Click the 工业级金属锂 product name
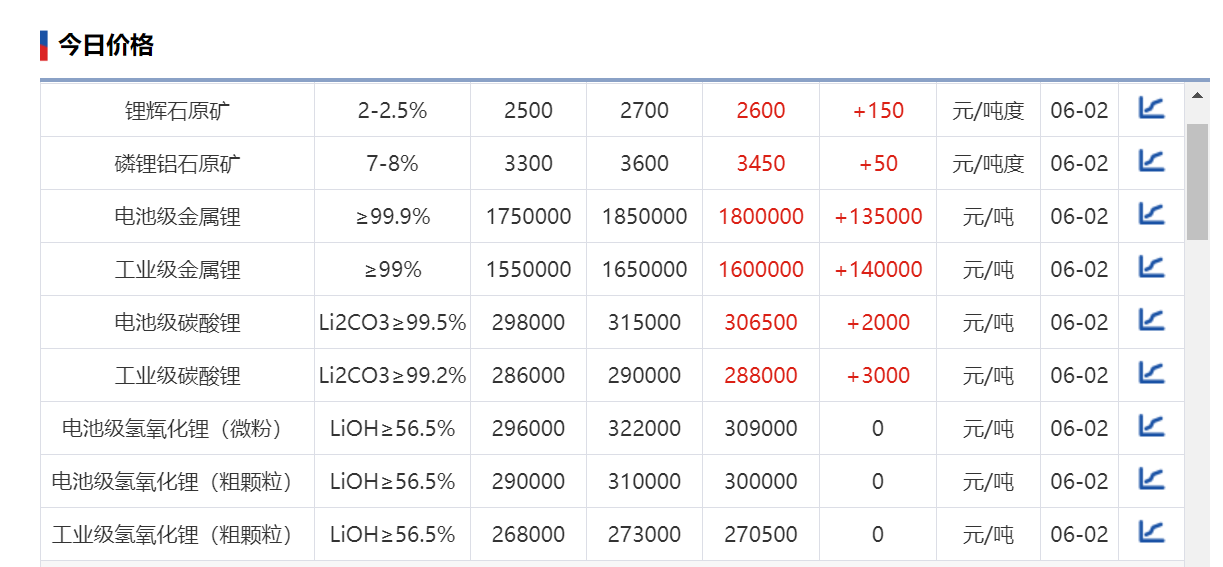Image resolution: width=1223 pixels, height=567 pixels. pyautogui.click(x=177, y=270)
